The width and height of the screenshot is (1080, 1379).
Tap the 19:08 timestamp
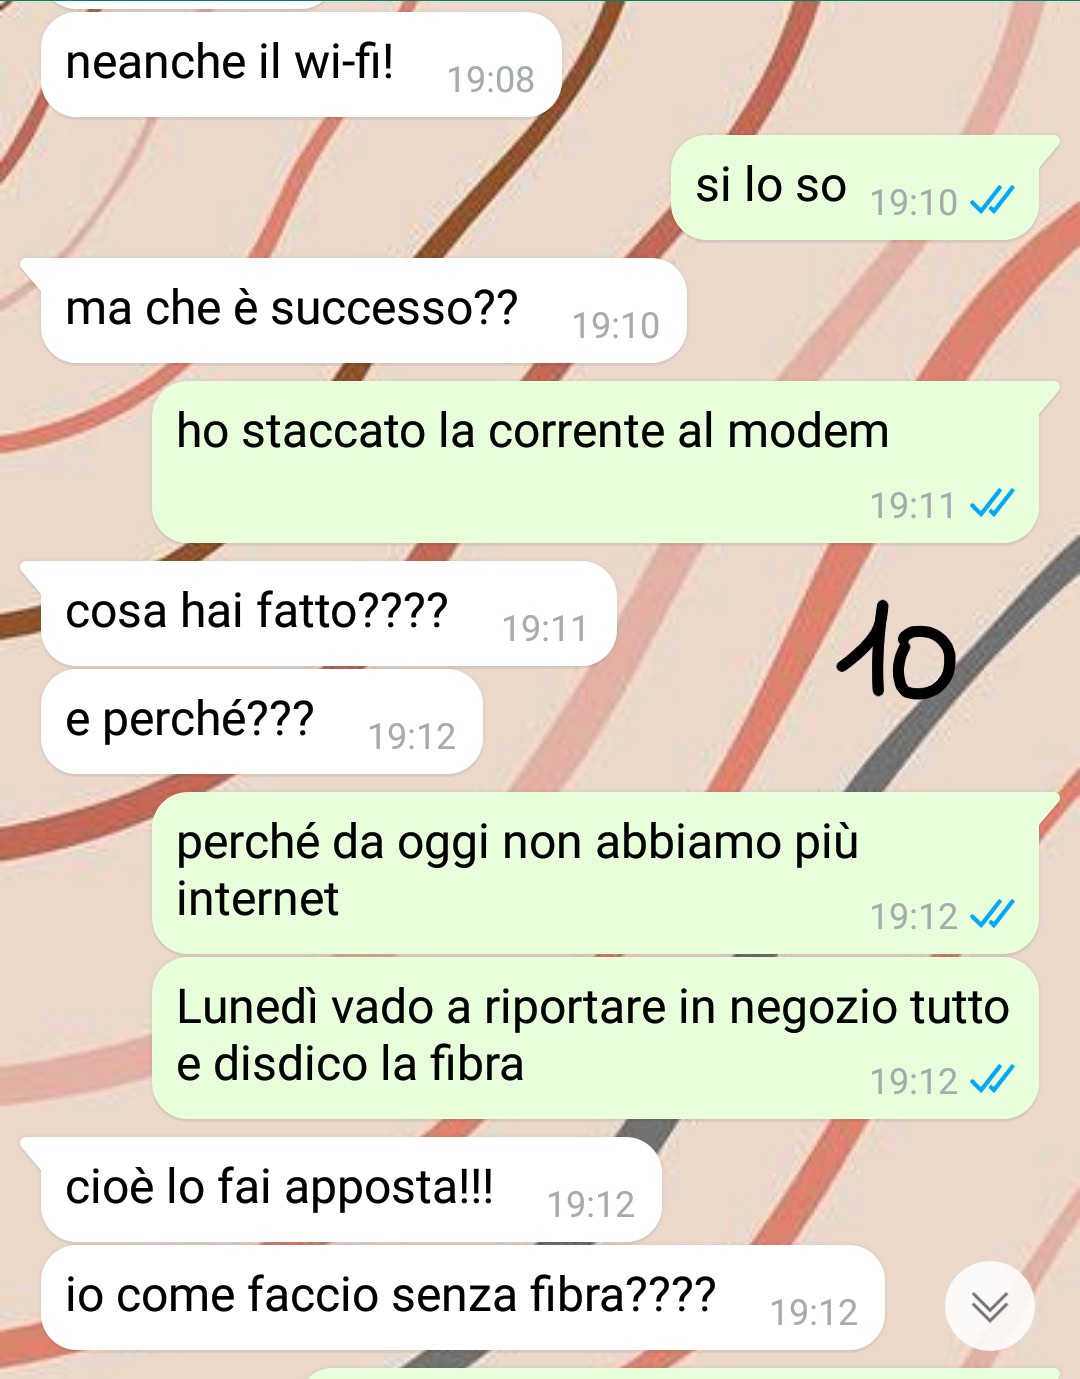[490, 79]
